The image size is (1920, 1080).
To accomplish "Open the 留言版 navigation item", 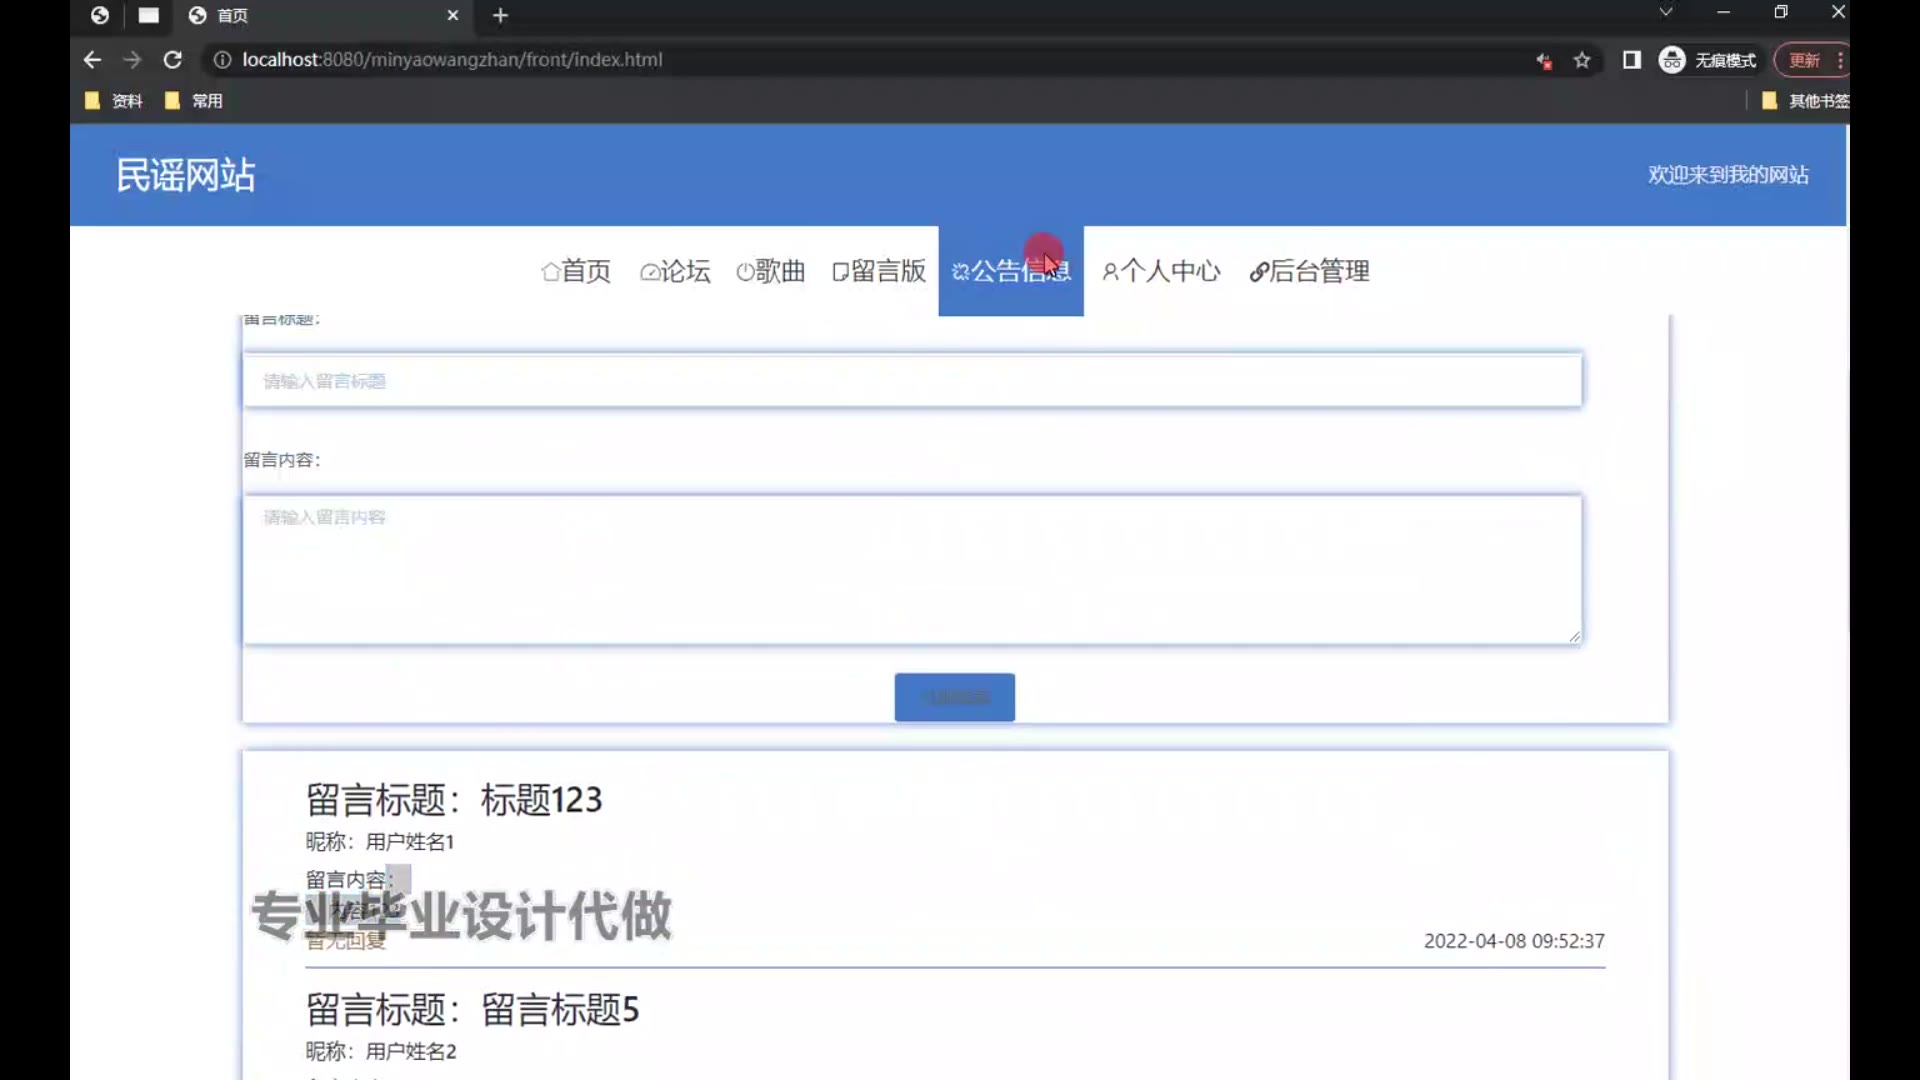I will click(x=879, y=271).
